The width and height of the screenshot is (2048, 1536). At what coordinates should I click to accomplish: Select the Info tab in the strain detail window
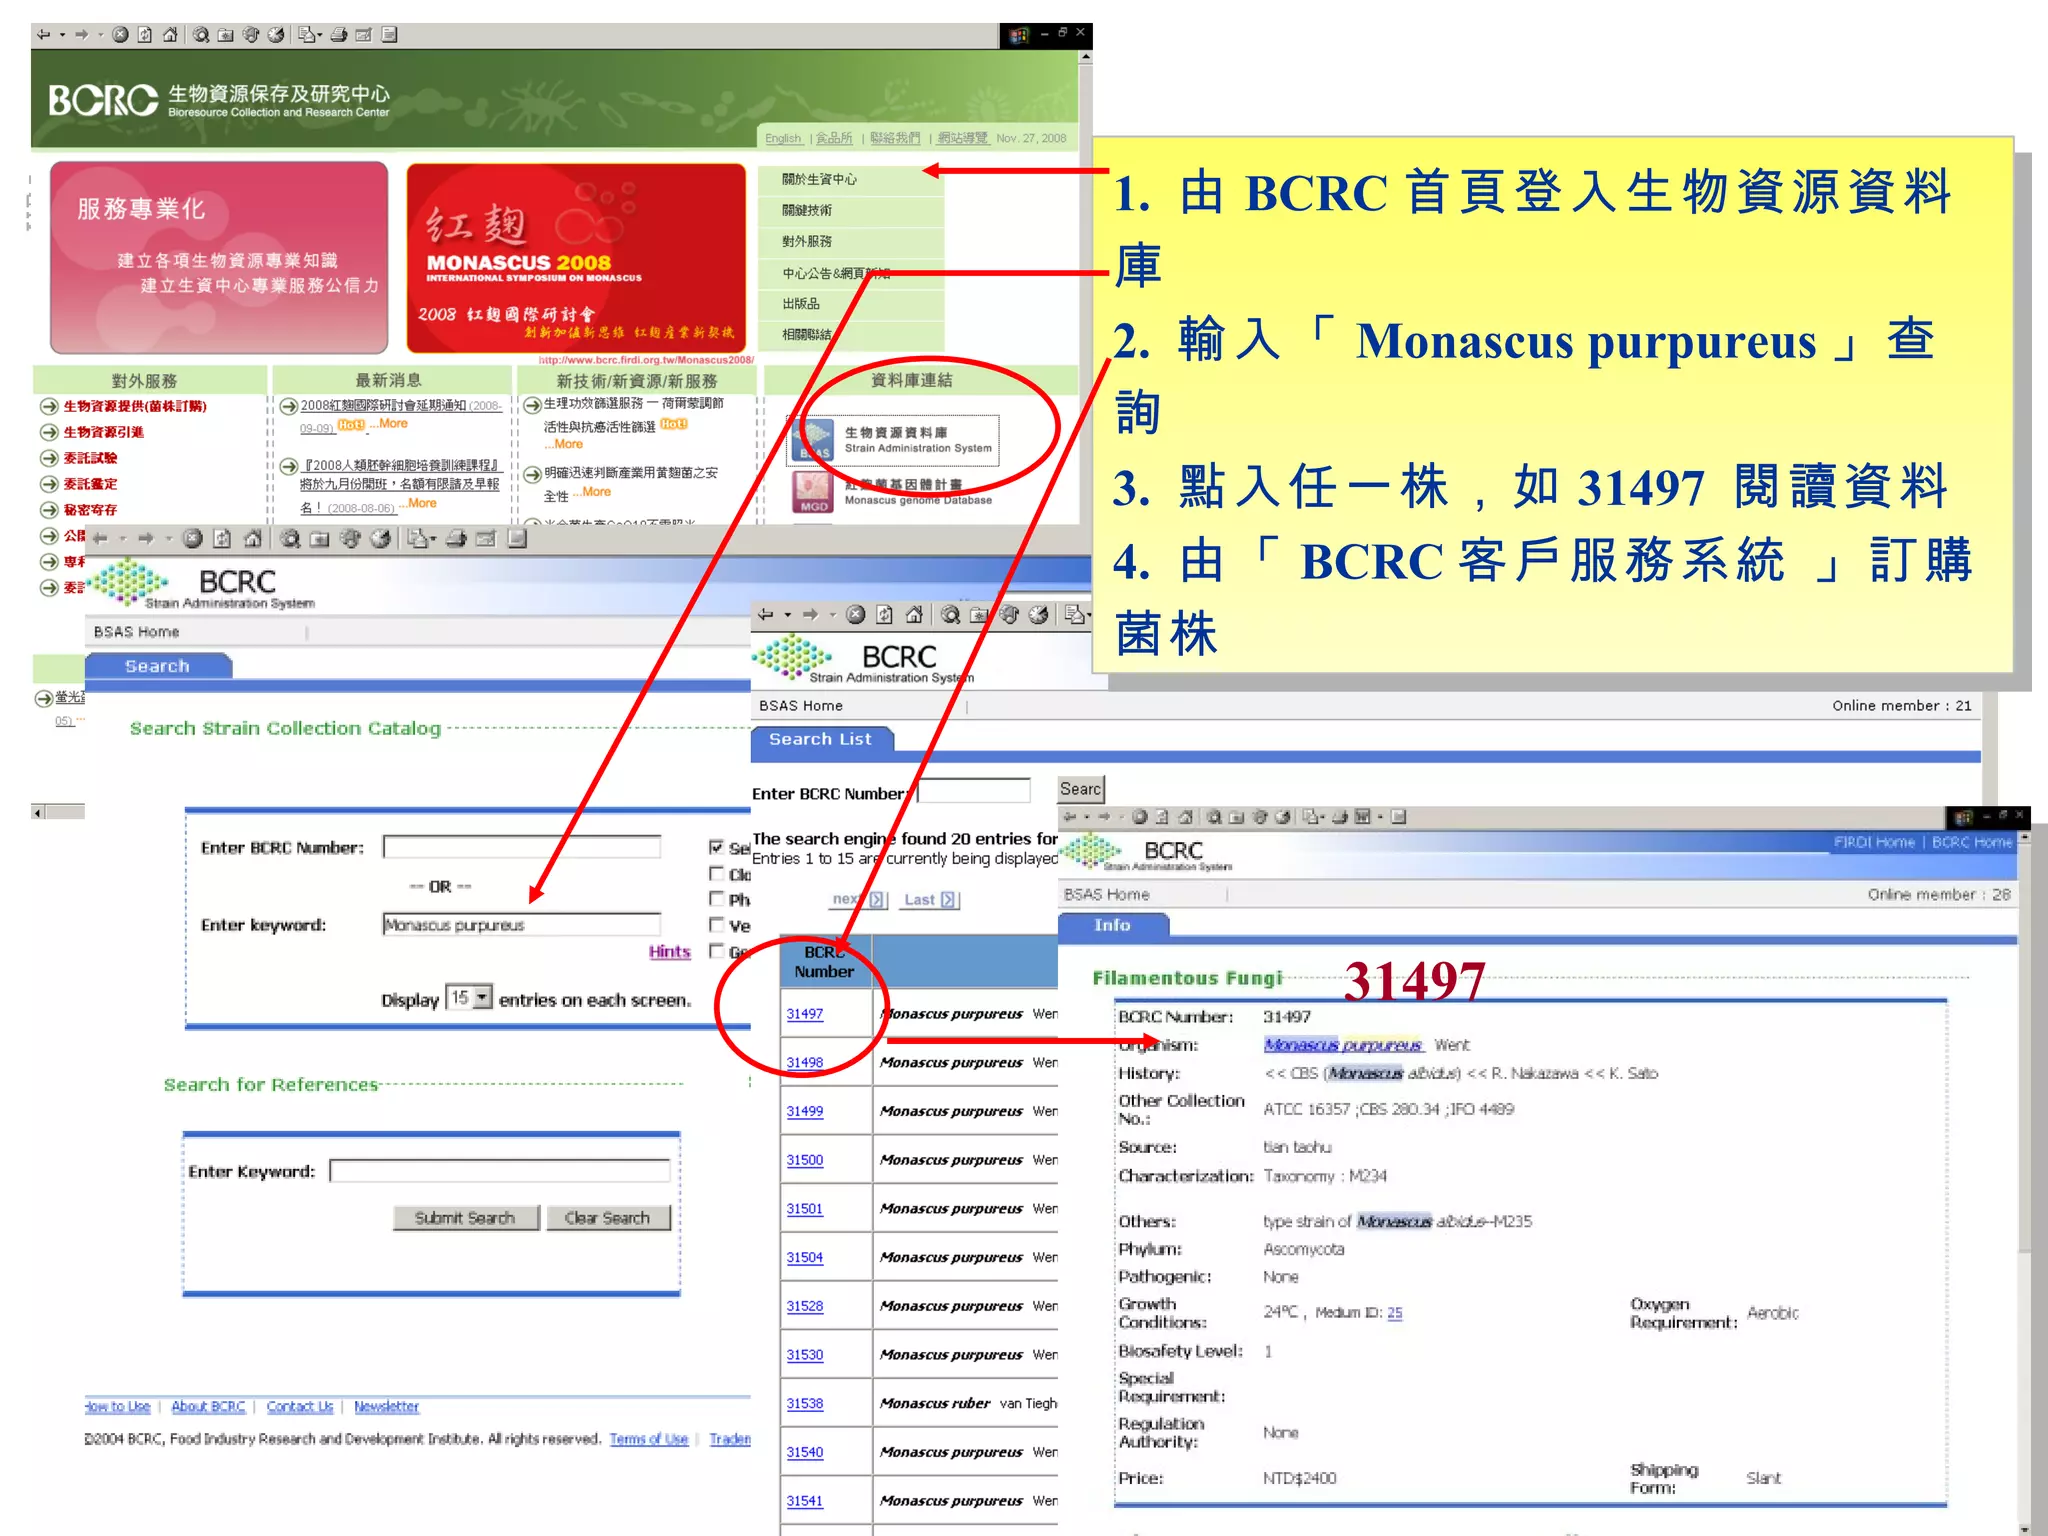point(1112,926)
